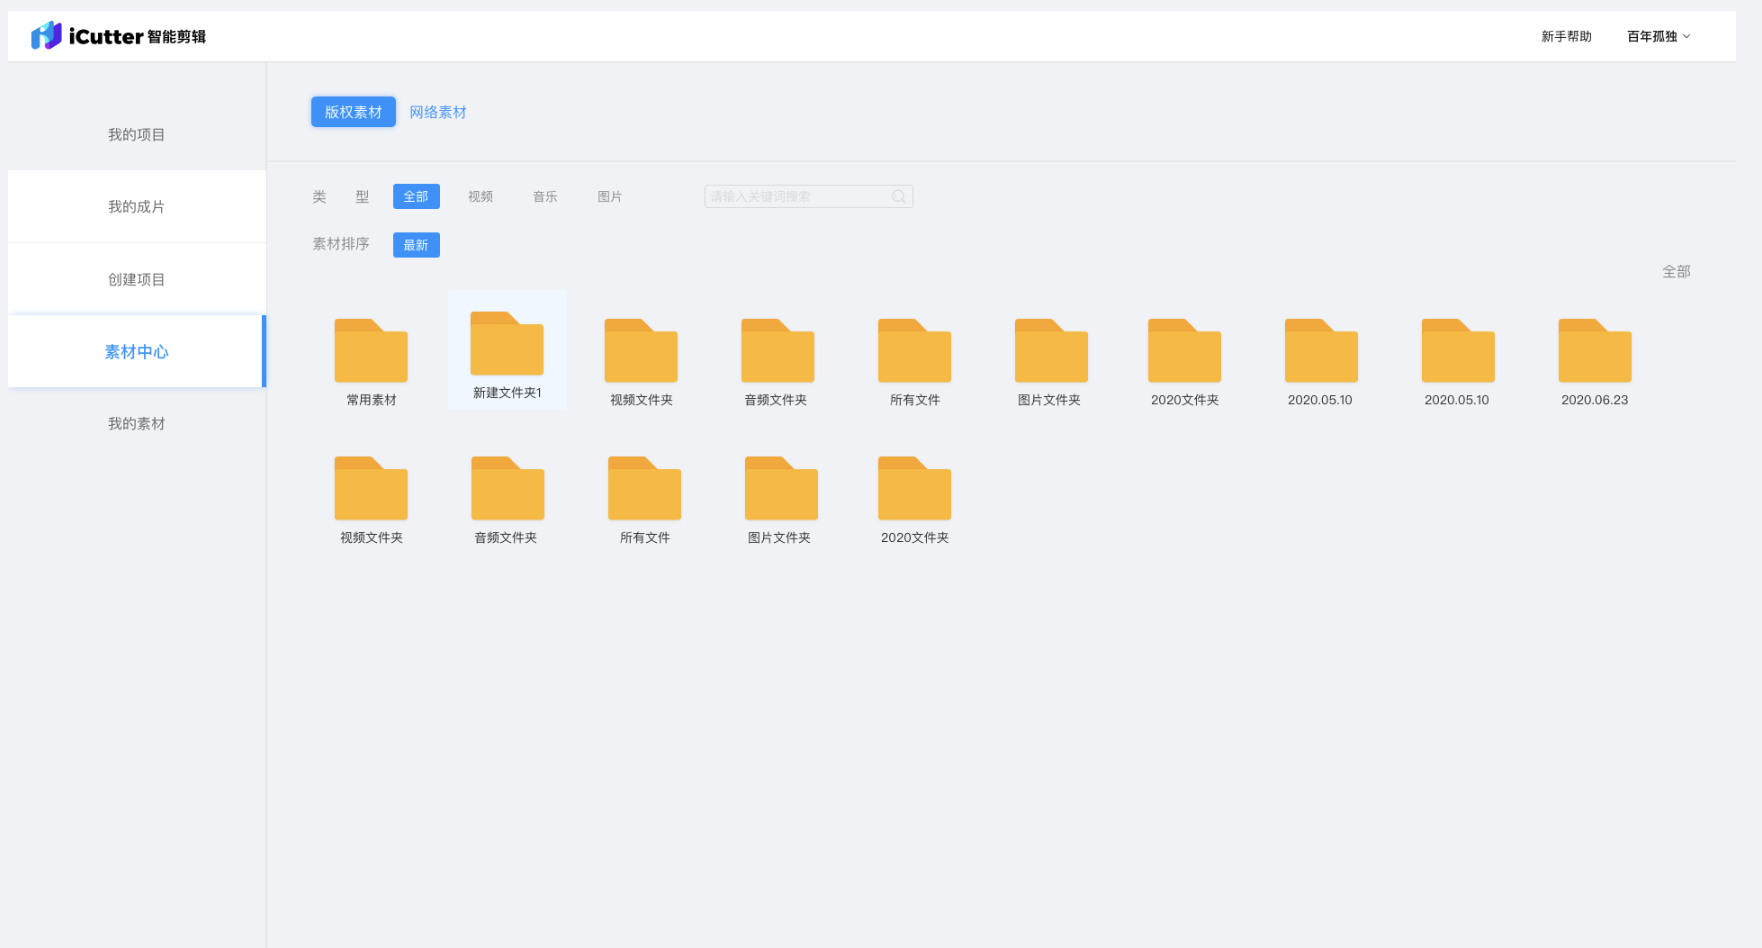The width and height of the screenshot is (1762, 948).
Task: Focus the keyword search input field
Action: pos(808,197)
